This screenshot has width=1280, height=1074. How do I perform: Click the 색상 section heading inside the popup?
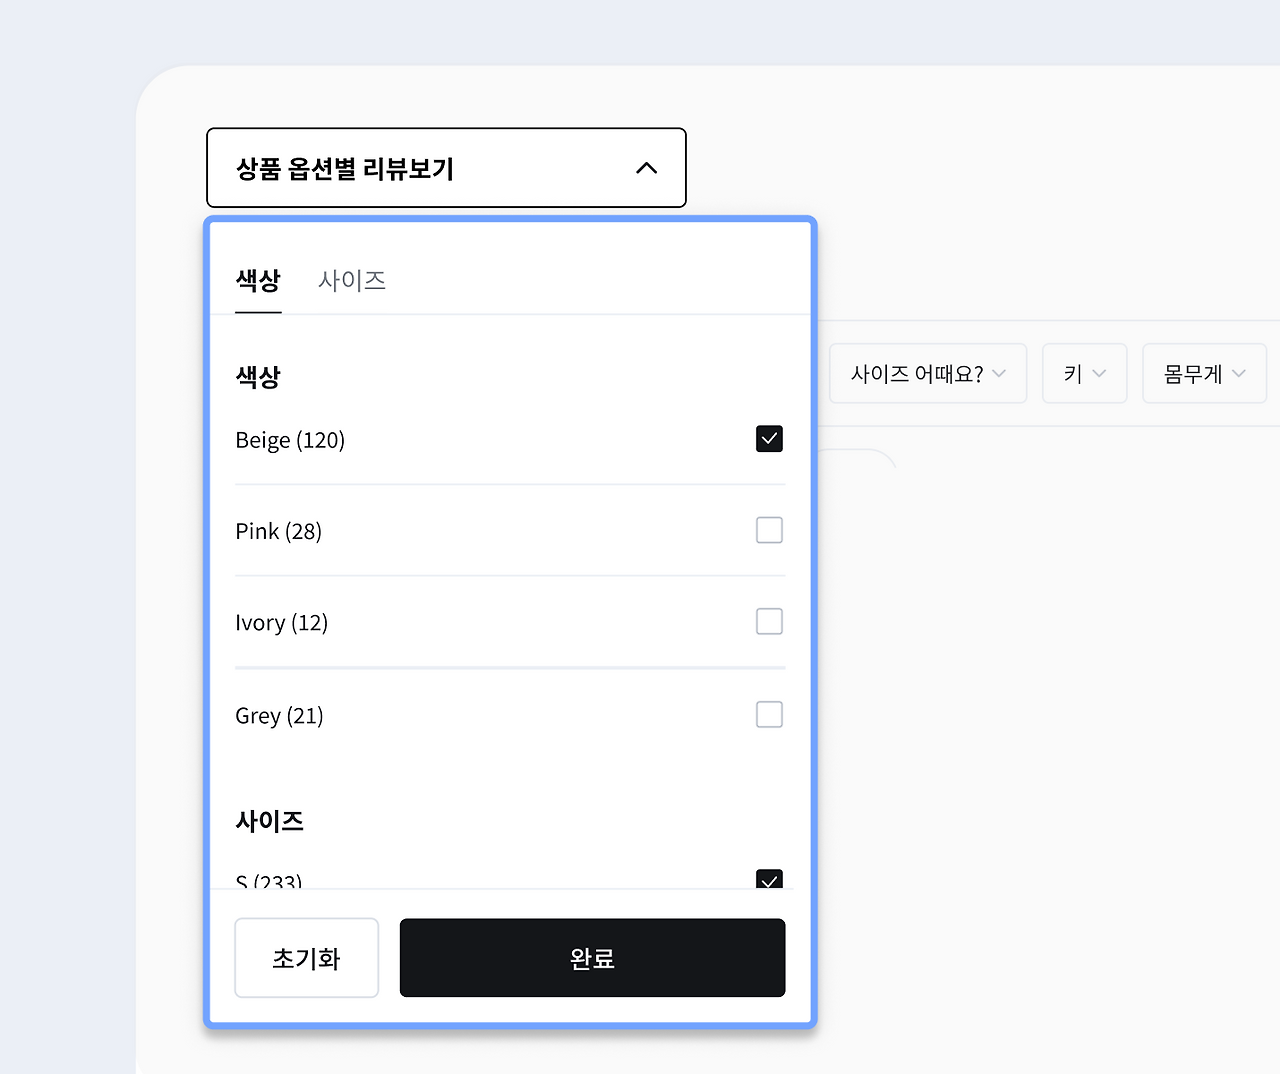(258, 376)
